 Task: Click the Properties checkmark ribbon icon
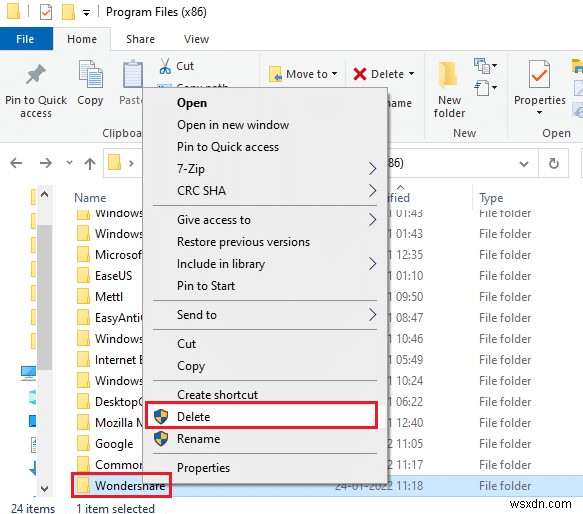click(539, 74)
